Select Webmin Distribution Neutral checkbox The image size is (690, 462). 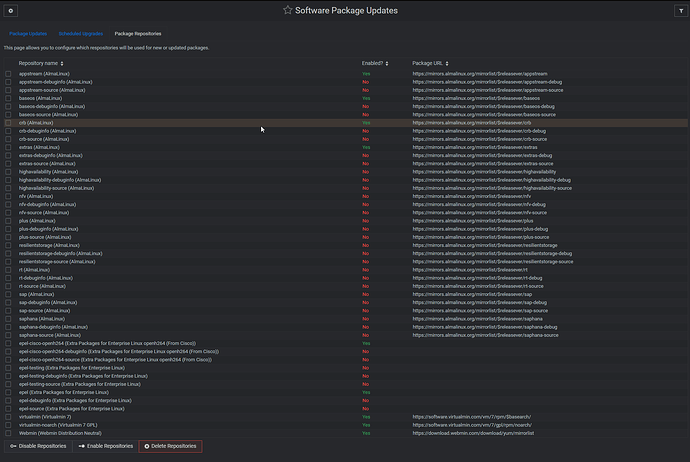coord(8,433)
